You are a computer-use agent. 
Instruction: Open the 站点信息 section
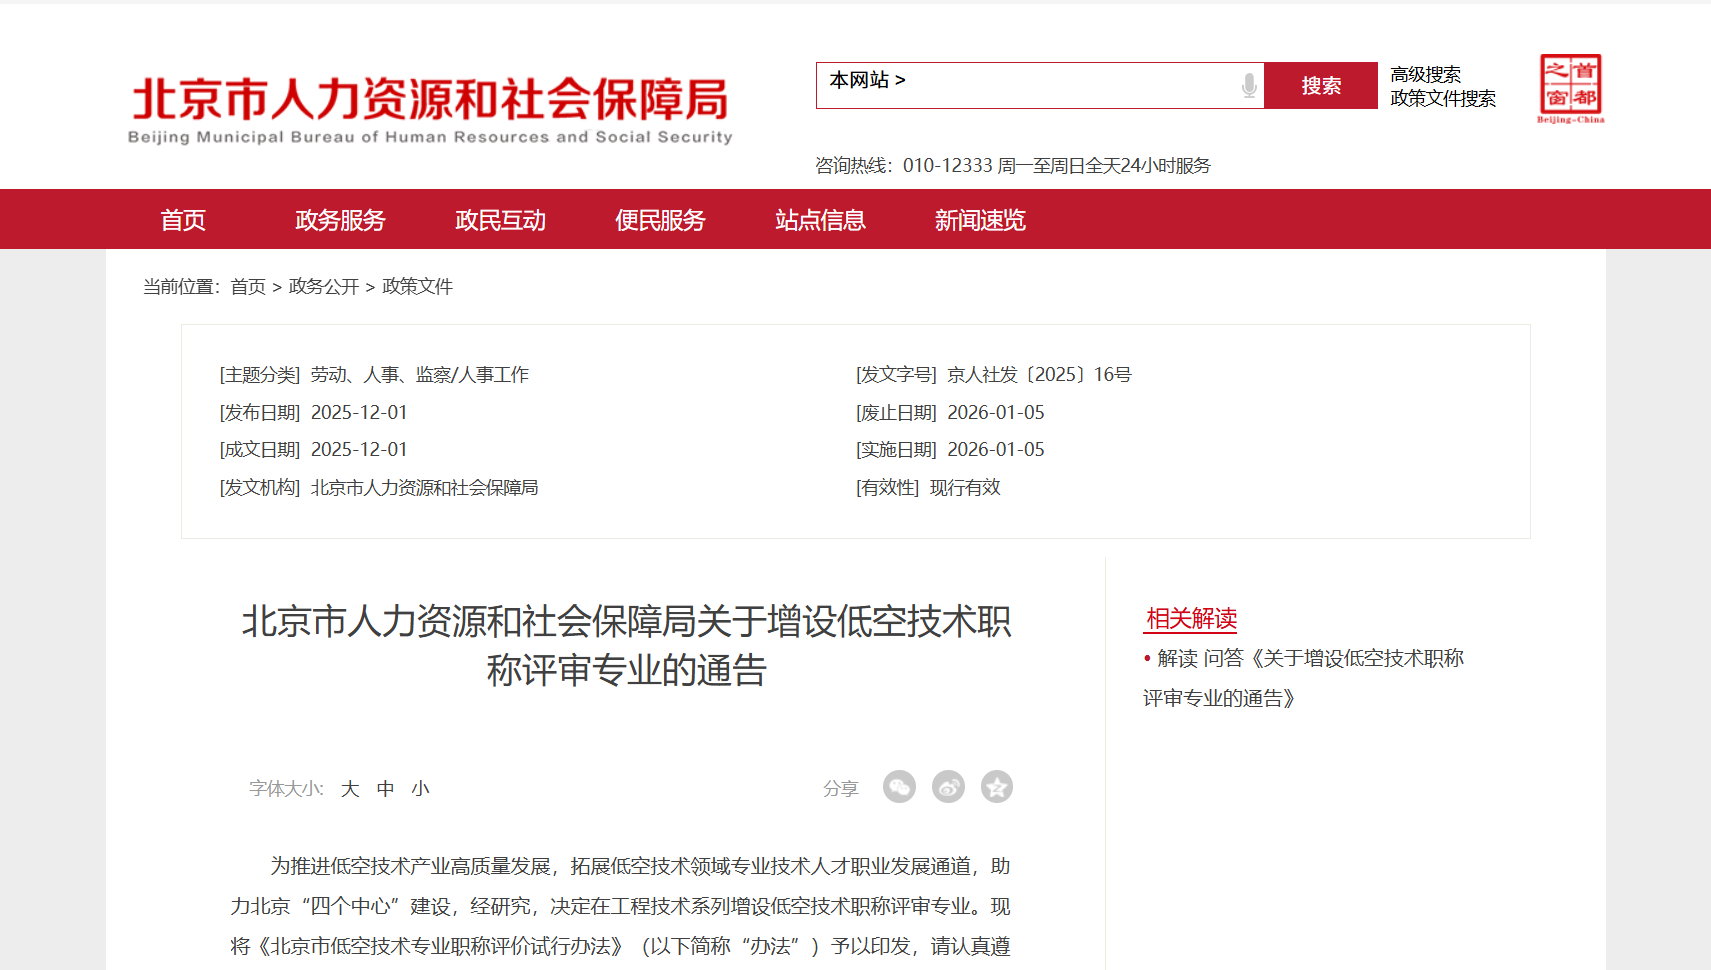click(820, 220)
